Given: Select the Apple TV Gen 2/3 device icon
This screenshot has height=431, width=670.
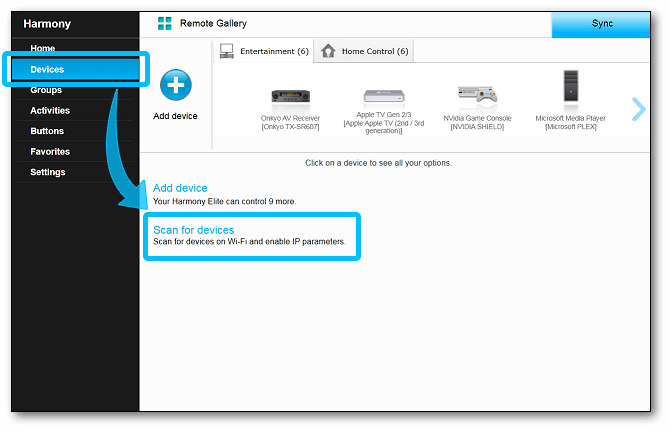Looking at the screenshot, I should (384, 96).
